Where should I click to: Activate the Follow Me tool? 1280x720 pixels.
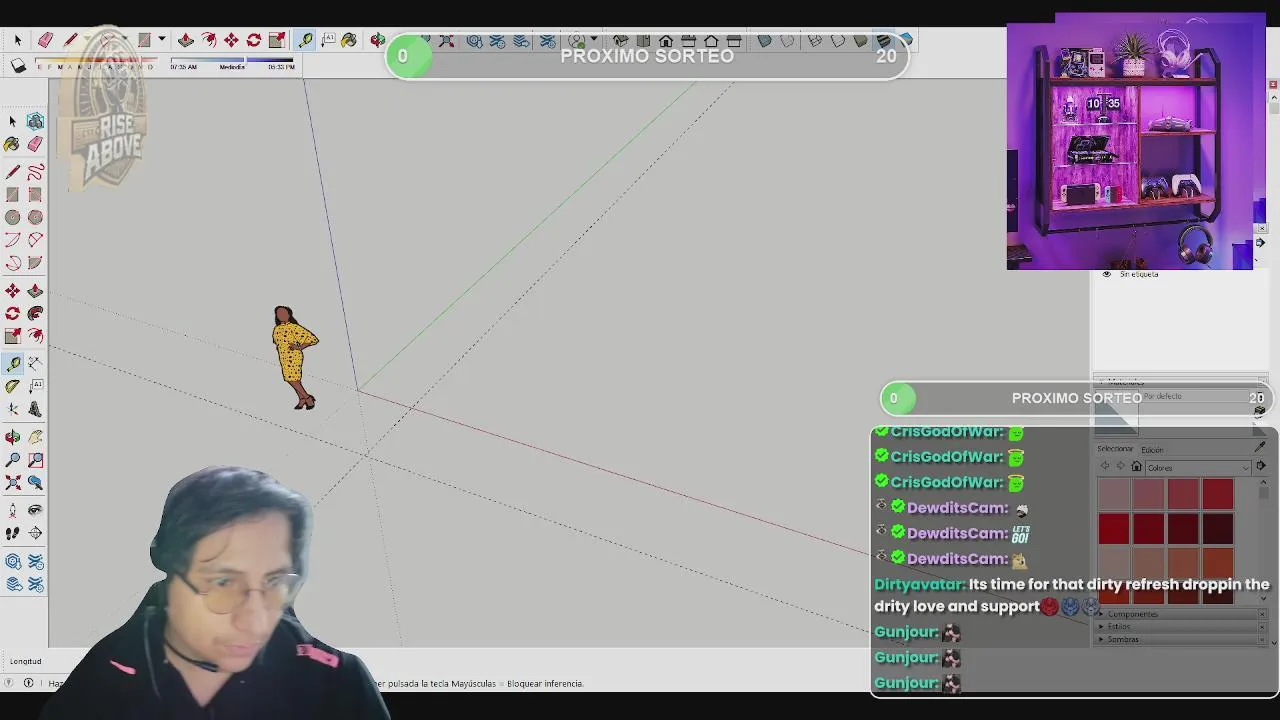tap(35, 314)
